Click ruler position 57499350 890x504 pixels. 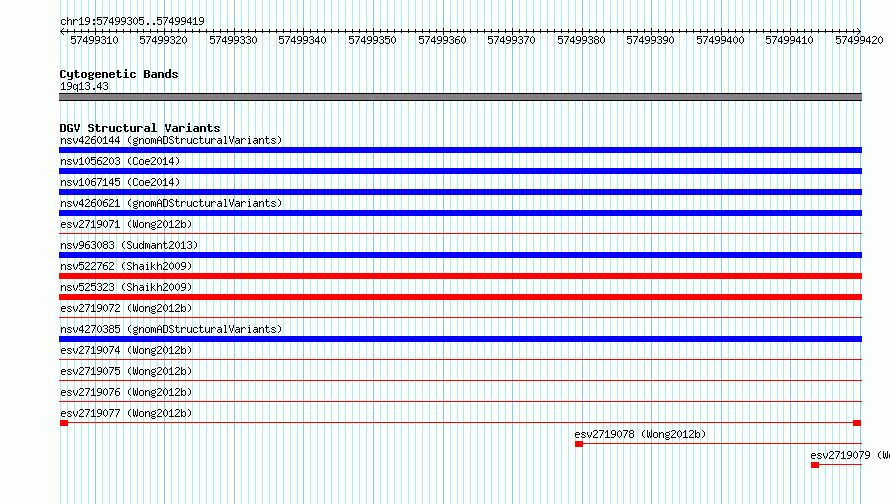point(372,40)
